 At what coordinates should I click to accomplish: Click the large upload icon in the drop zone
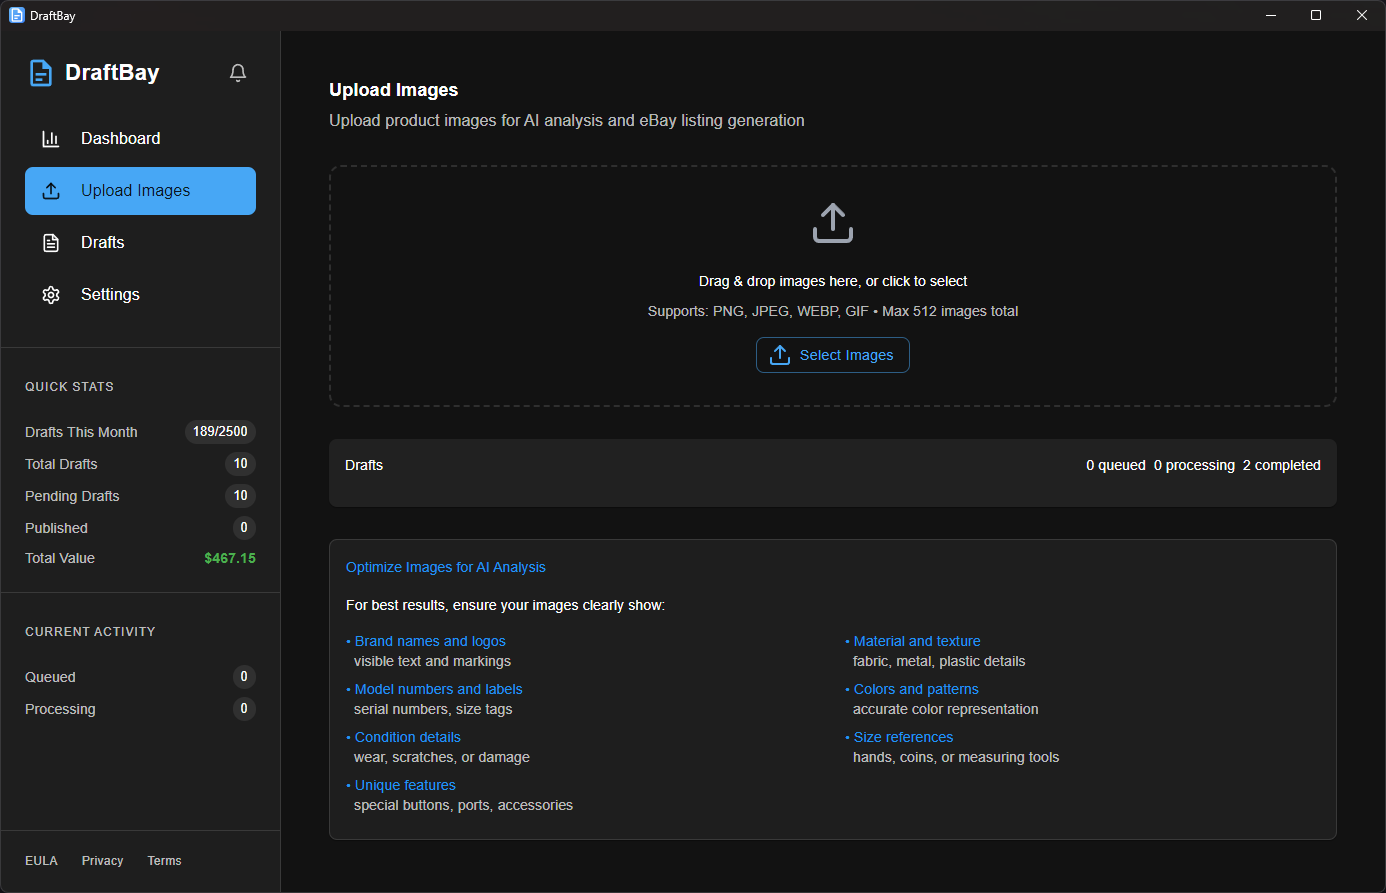click(x=833, y=222)
